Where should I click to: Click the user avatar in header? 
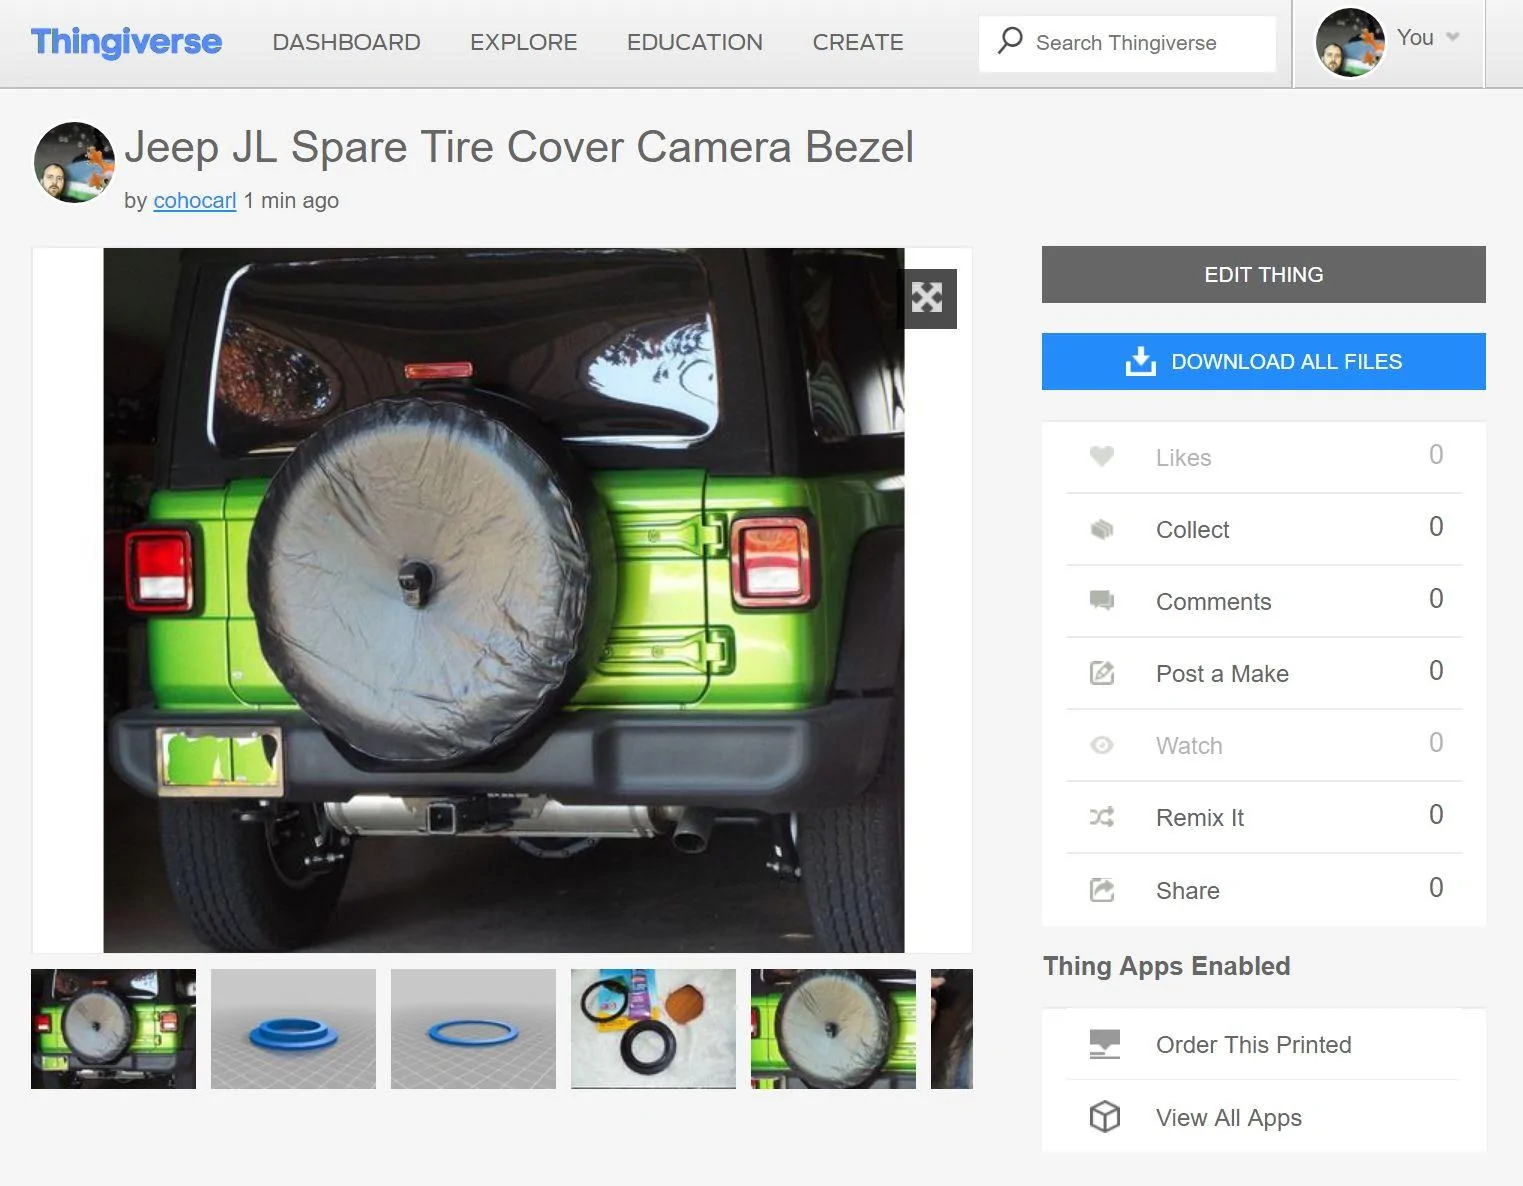(1350, 43)
